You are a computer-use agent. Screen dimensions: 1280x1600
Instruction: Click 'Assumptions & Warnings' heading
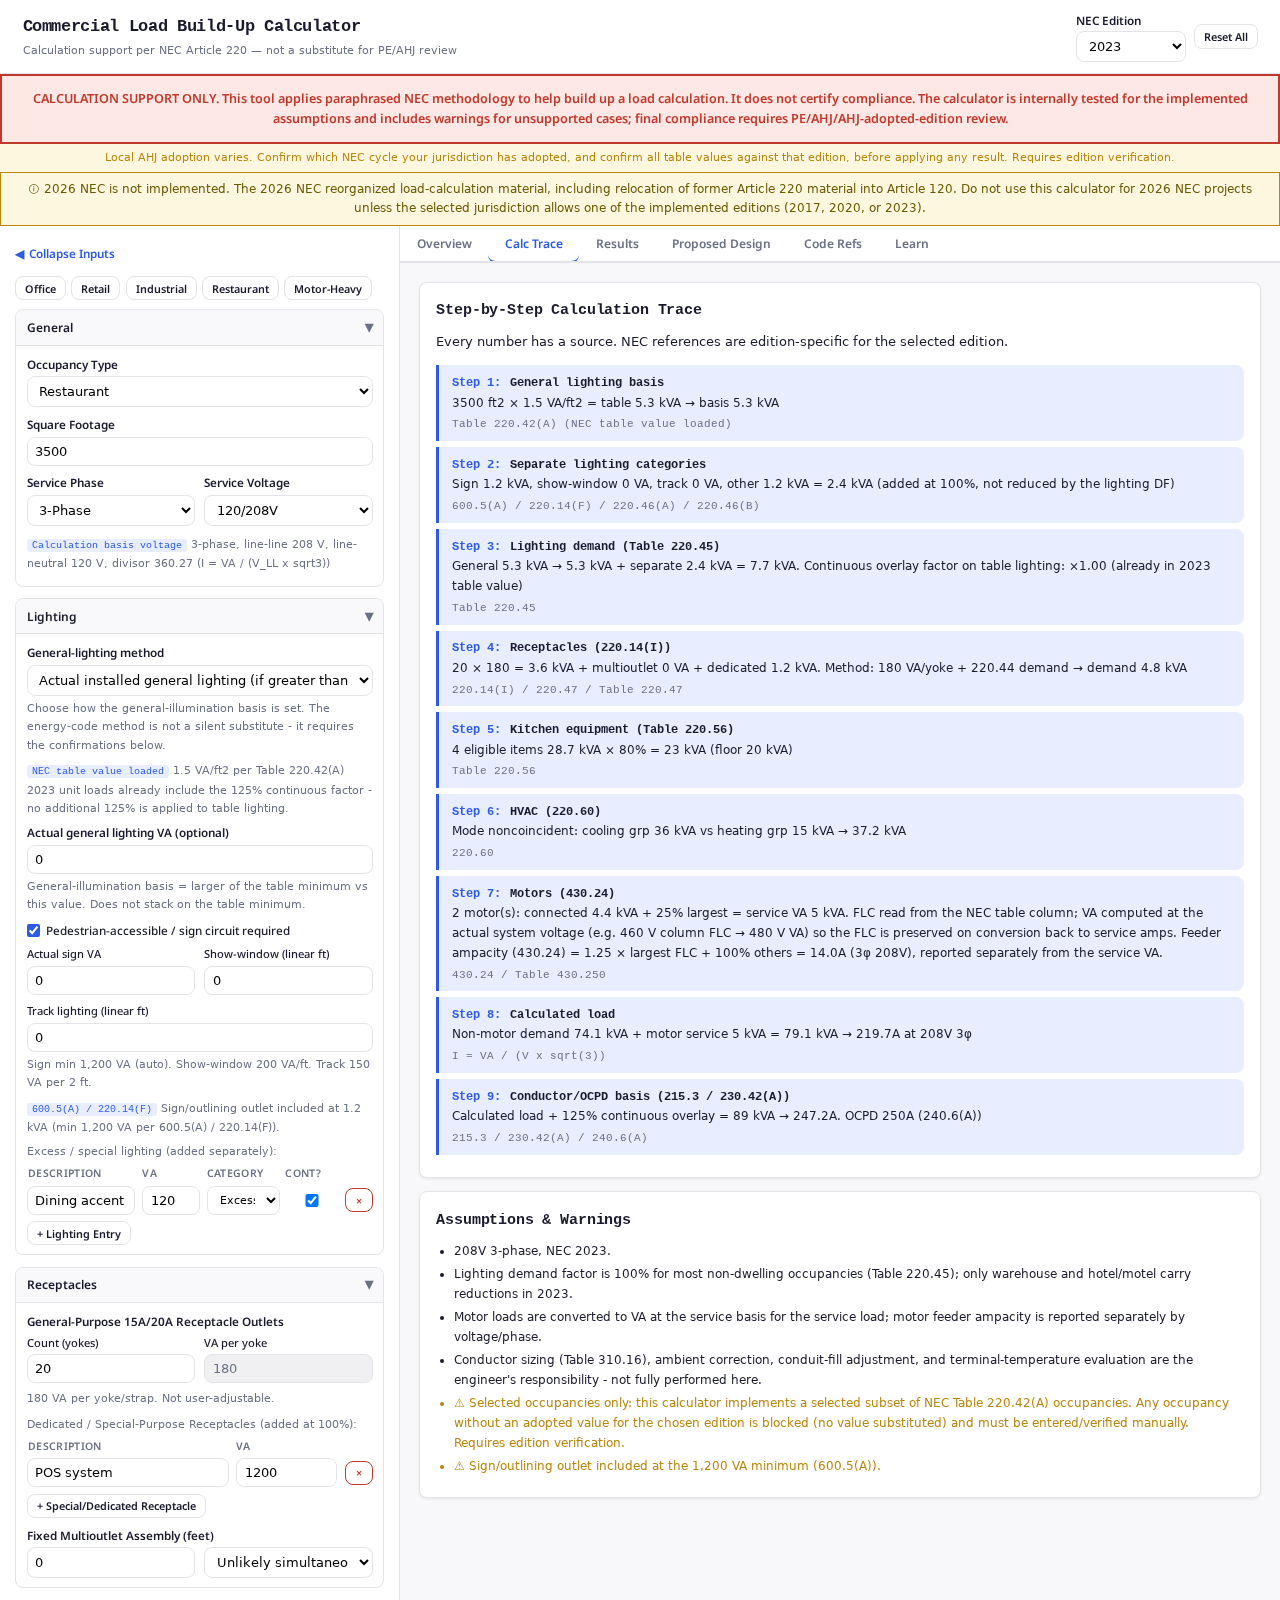[x=533, y=1220]
